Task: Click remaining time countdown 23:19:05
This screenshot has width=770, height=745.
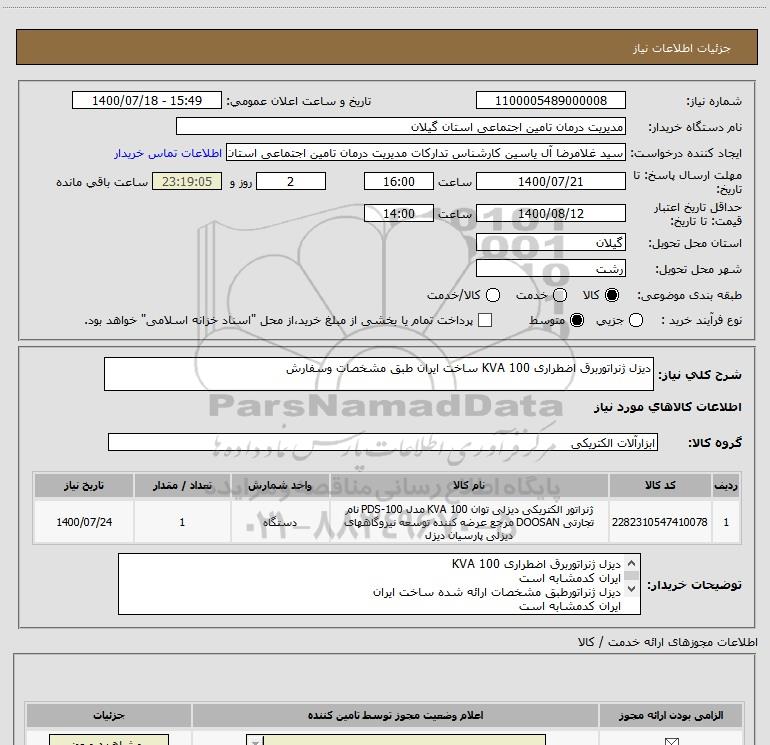Action: click(x=187, y=182)
